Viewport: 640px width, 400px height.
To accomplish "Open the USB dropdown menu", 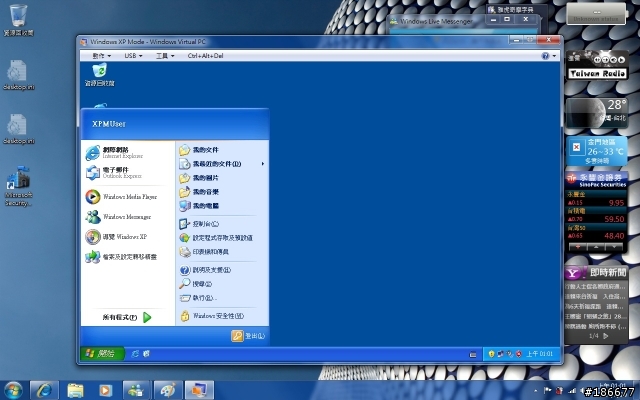I will [133, 56].
